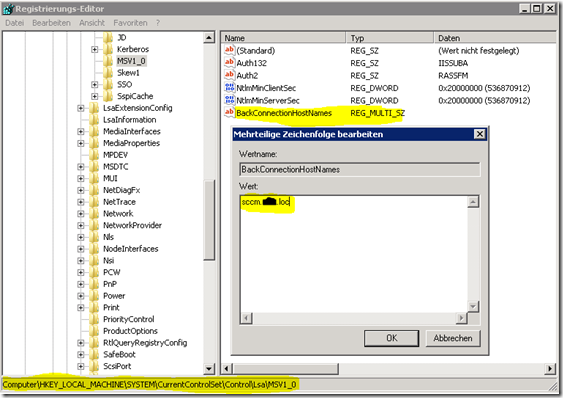Open the Datei menu
Viewport: 563px width, 398px height.
coord(14,23)
